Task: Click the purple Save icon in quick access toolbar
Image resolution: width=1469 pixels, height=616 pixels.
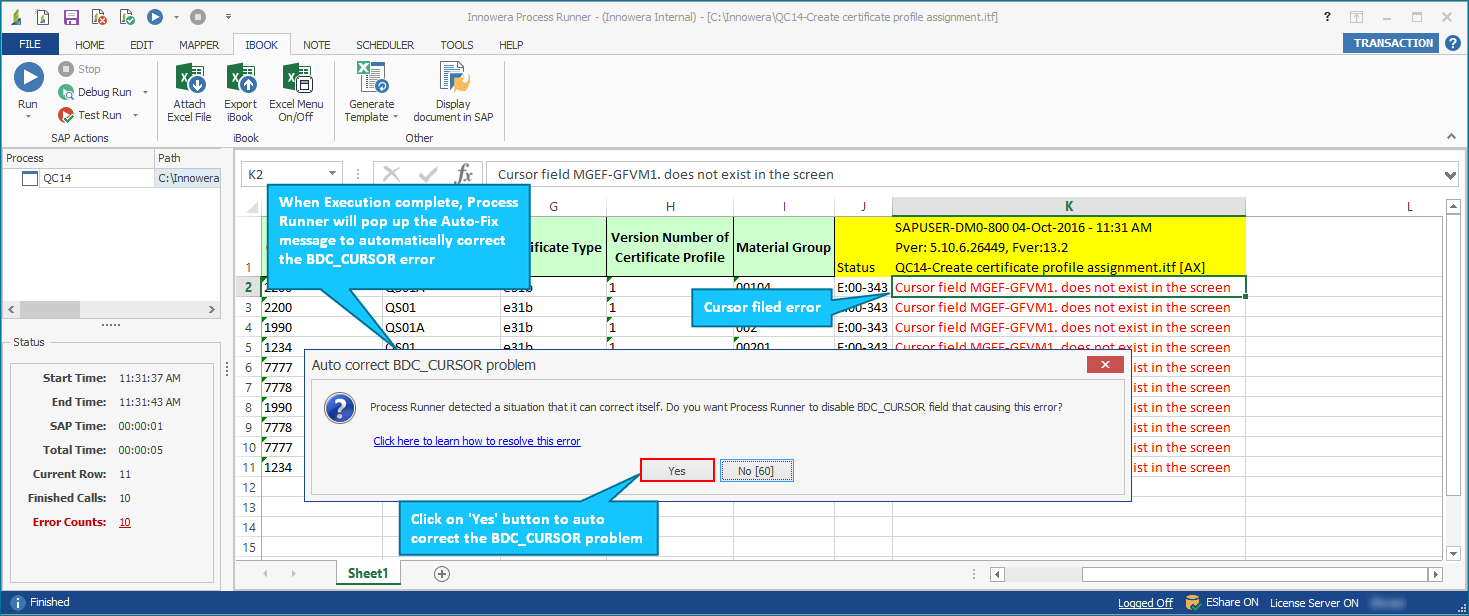Action: tap(71, 17)
